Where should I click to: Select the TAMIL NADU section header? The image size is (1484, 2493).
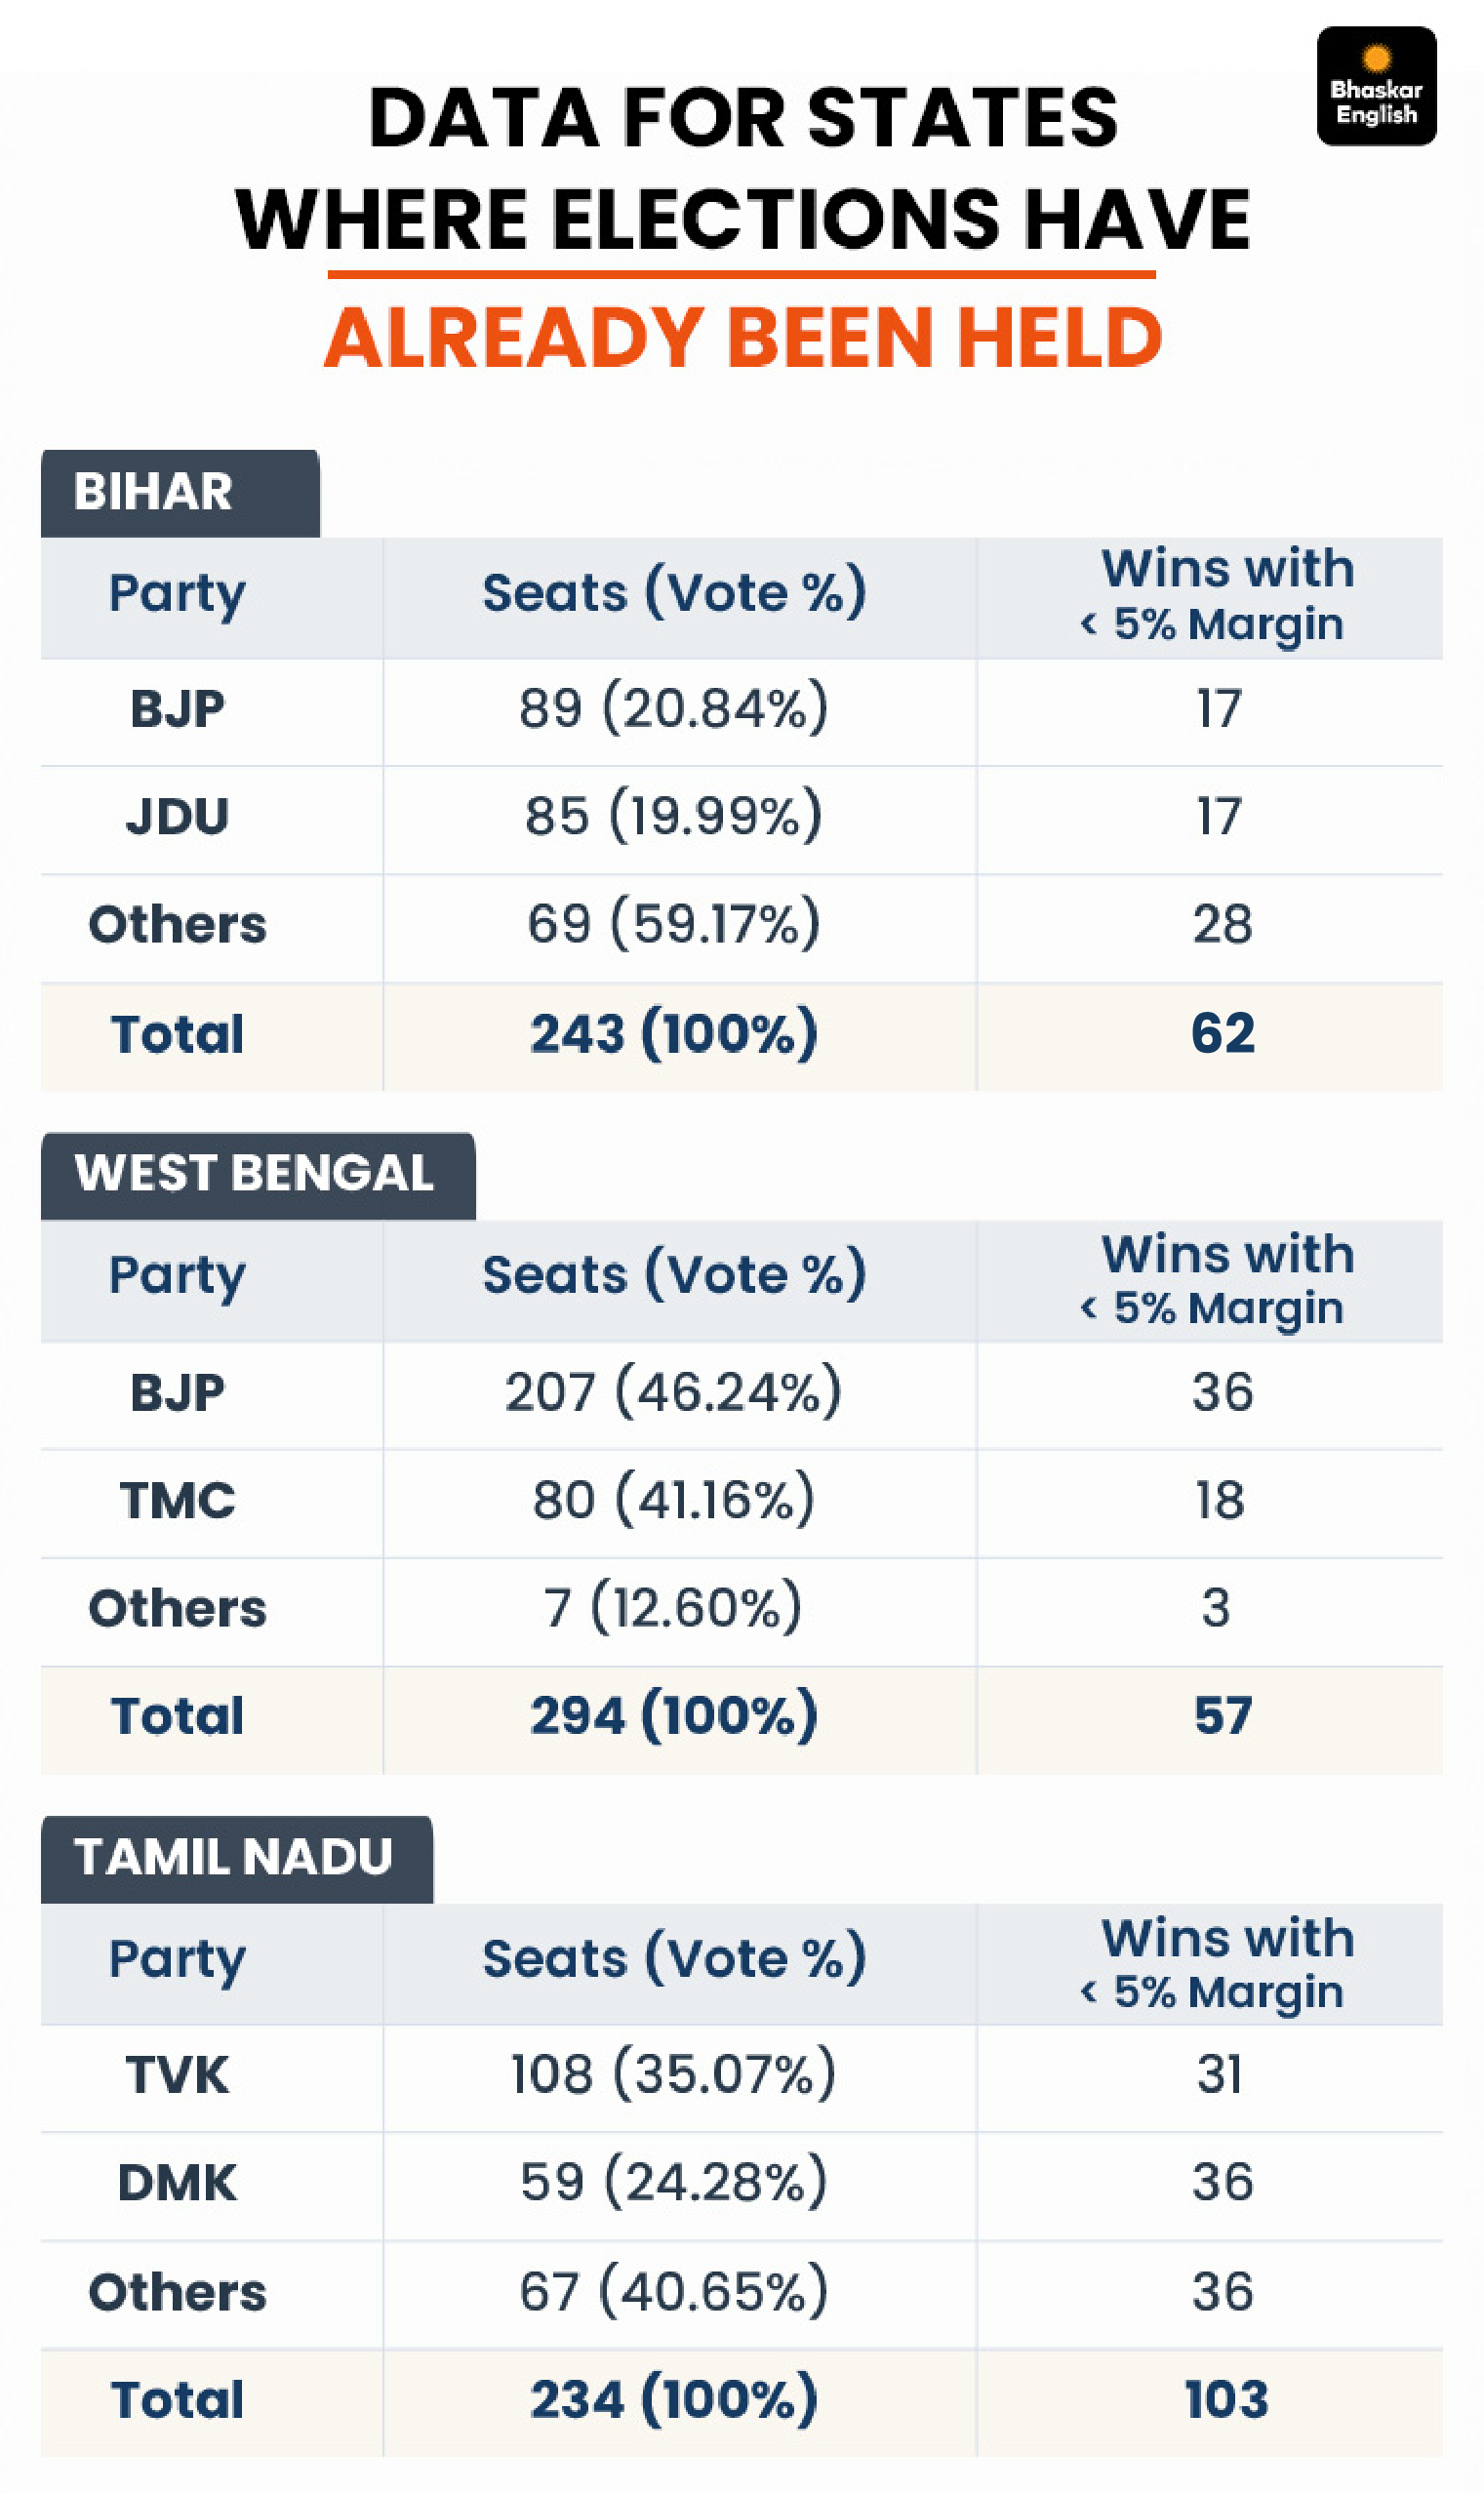pos(237,1859)
